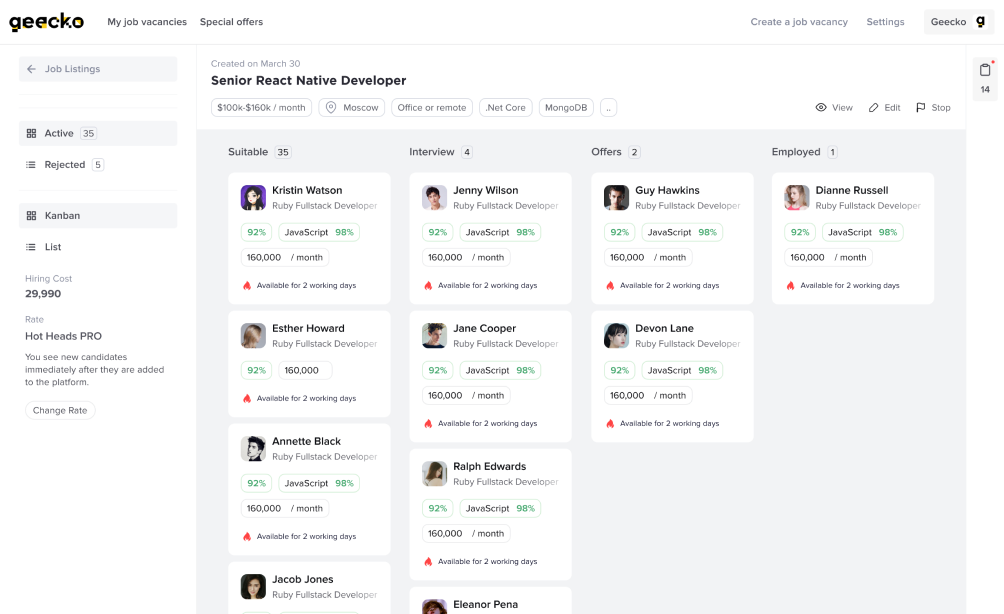Click the $100k-$160k / month tag
1004x614 pixels.
click(261, 108)
